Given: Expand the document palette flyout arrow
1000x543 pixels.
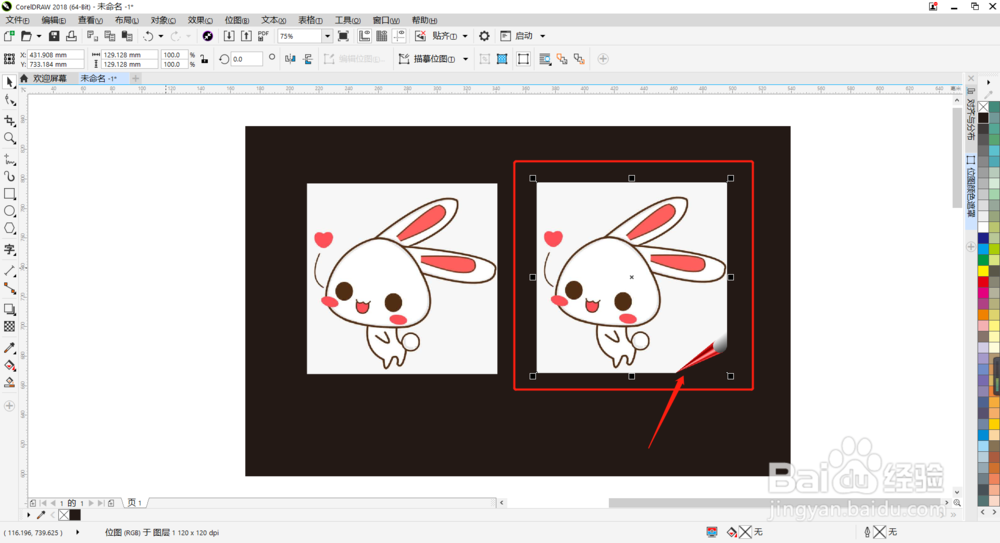Looking at the screenshot, I should (x=28, y=514).
